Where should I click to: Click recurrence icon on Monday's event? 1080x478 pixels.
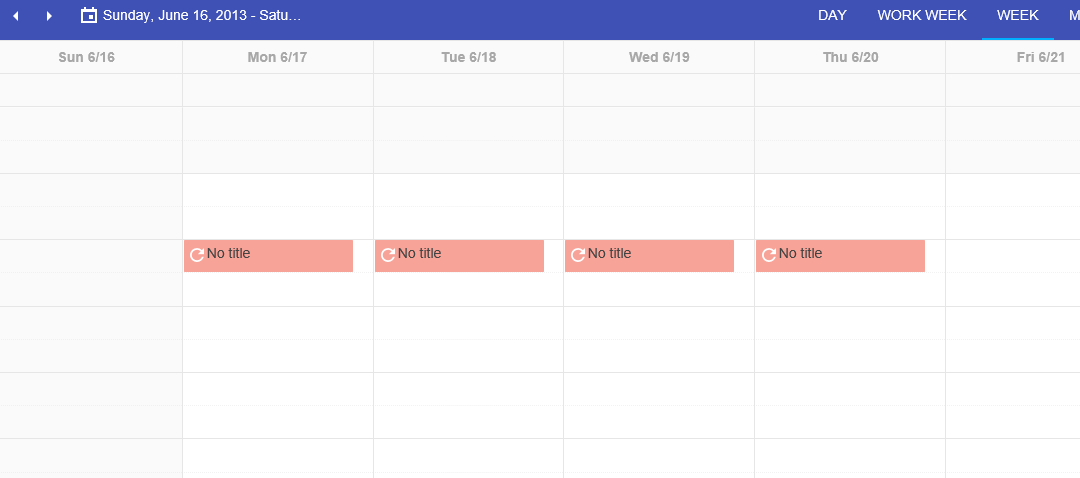coord(197,255)
